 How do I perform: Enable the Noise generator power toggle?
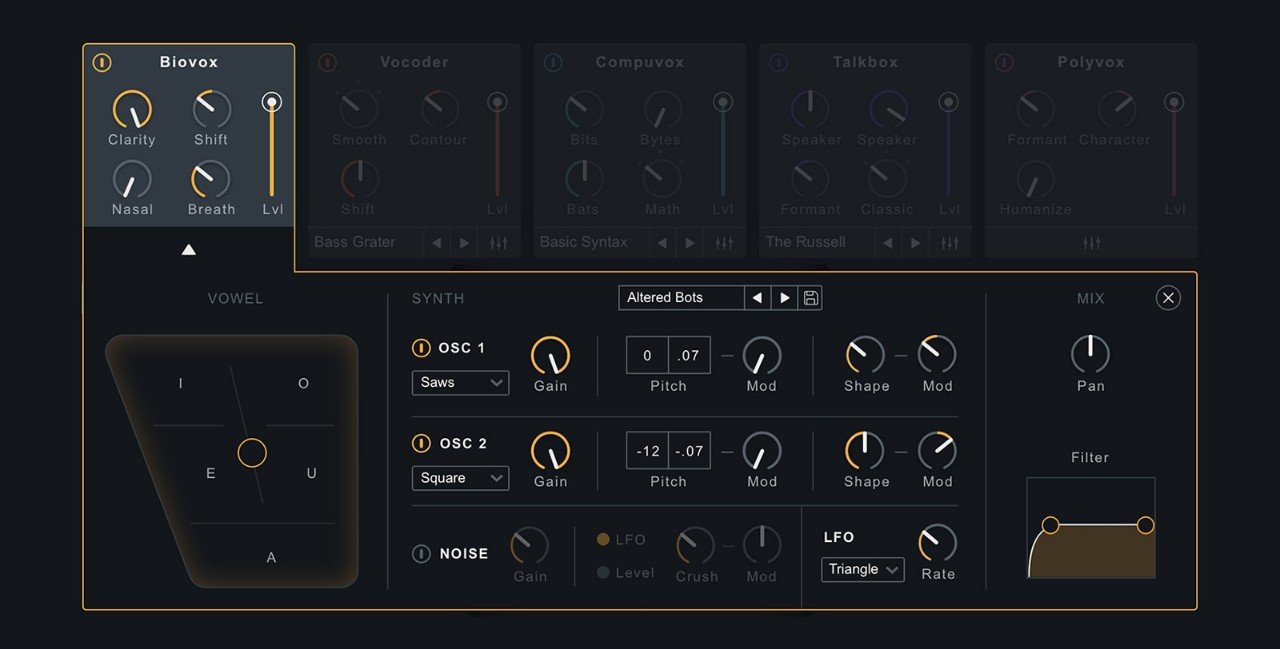click(421, 554)
